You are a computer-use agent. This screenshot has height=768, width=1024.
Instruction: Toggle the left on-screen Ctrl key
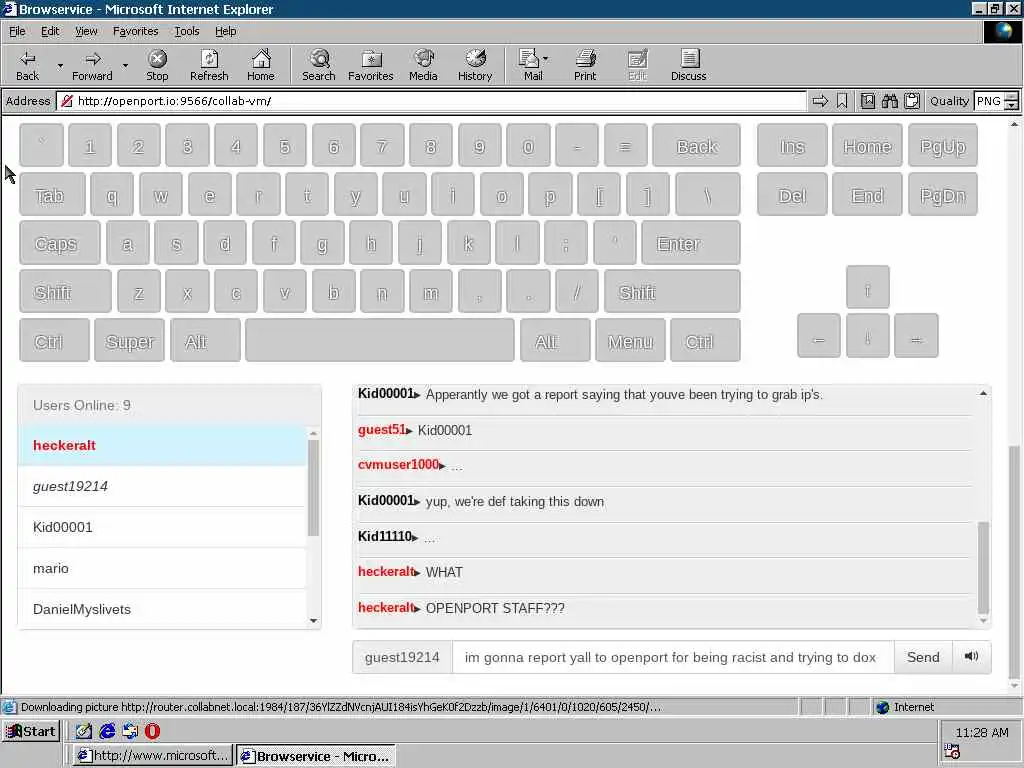pos(54,340)
